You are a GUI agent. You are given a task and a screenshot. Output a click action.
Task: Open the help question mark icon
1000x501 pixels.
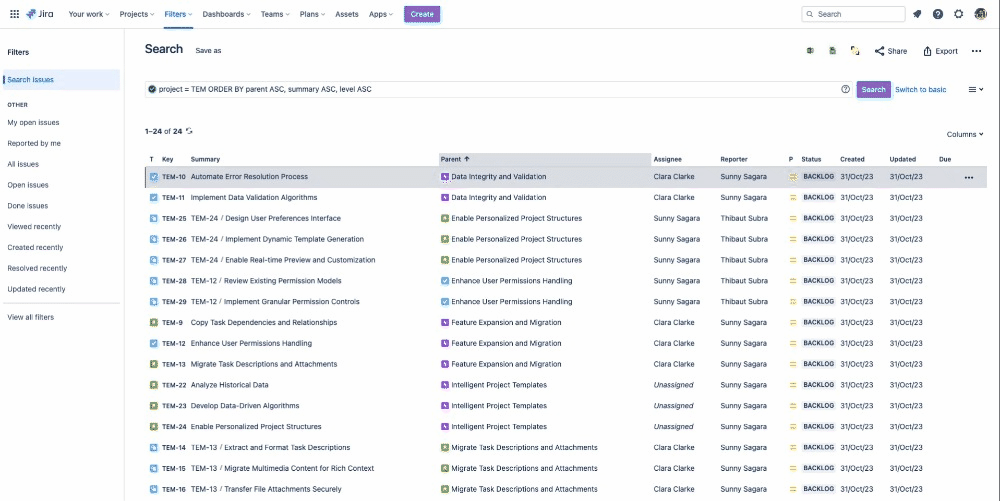click(x=938, y=14)
